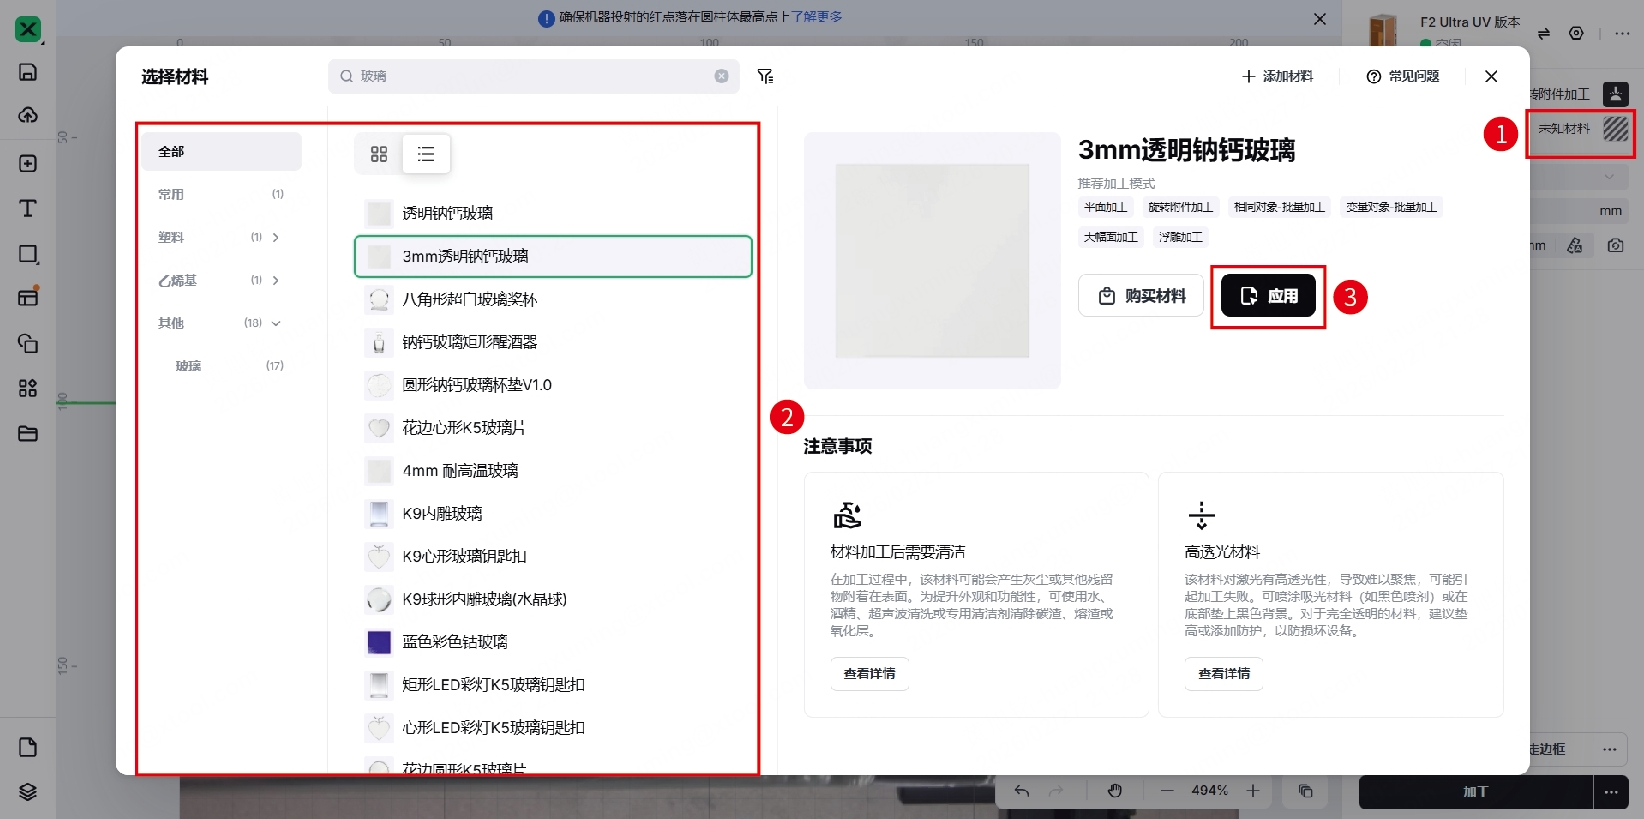The image size is (1644, 819).
Task: Clear the search text with the X icon
Action: point(721,76)
